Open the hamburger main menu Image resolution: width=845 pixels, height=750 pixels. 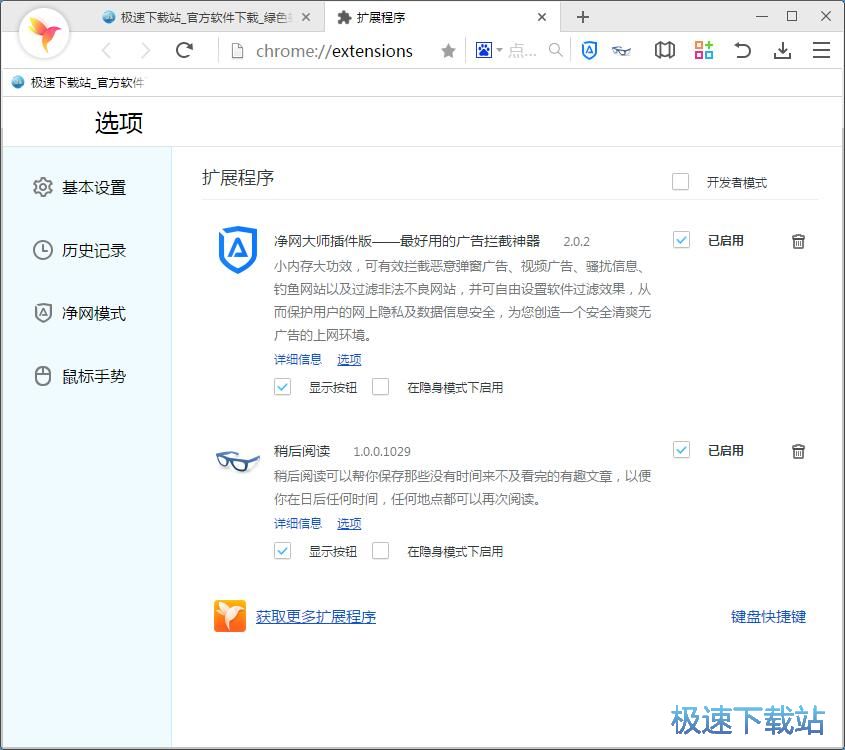(821, 51)
